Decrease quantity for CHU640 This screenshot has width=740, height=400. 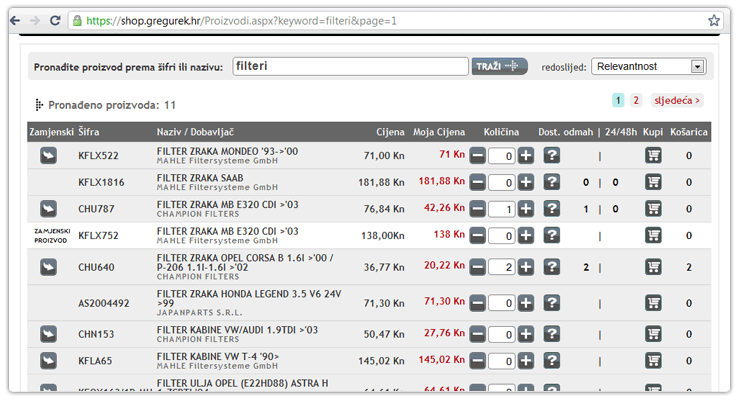tap(478, 267)
